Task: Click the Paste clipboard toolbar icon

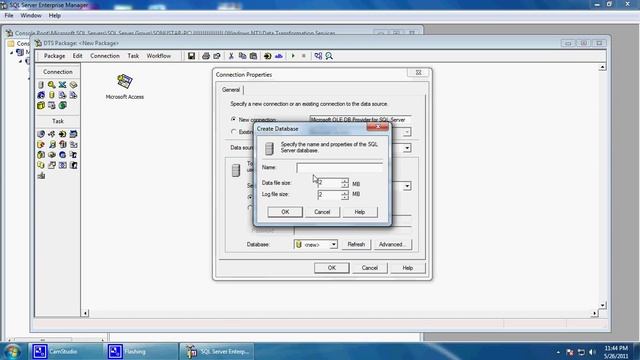Action: [x=253, y=56]
